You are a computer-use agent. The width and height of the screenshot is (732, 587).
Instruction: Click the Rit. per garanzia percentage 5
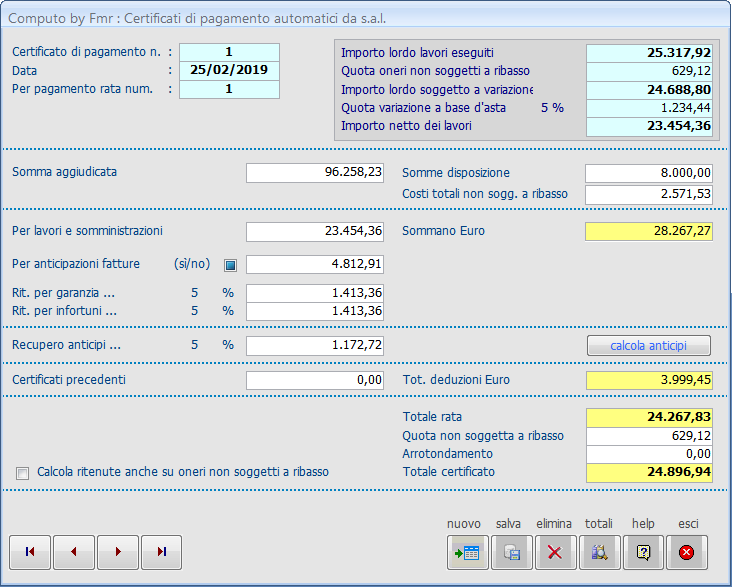tap(194, 293)
